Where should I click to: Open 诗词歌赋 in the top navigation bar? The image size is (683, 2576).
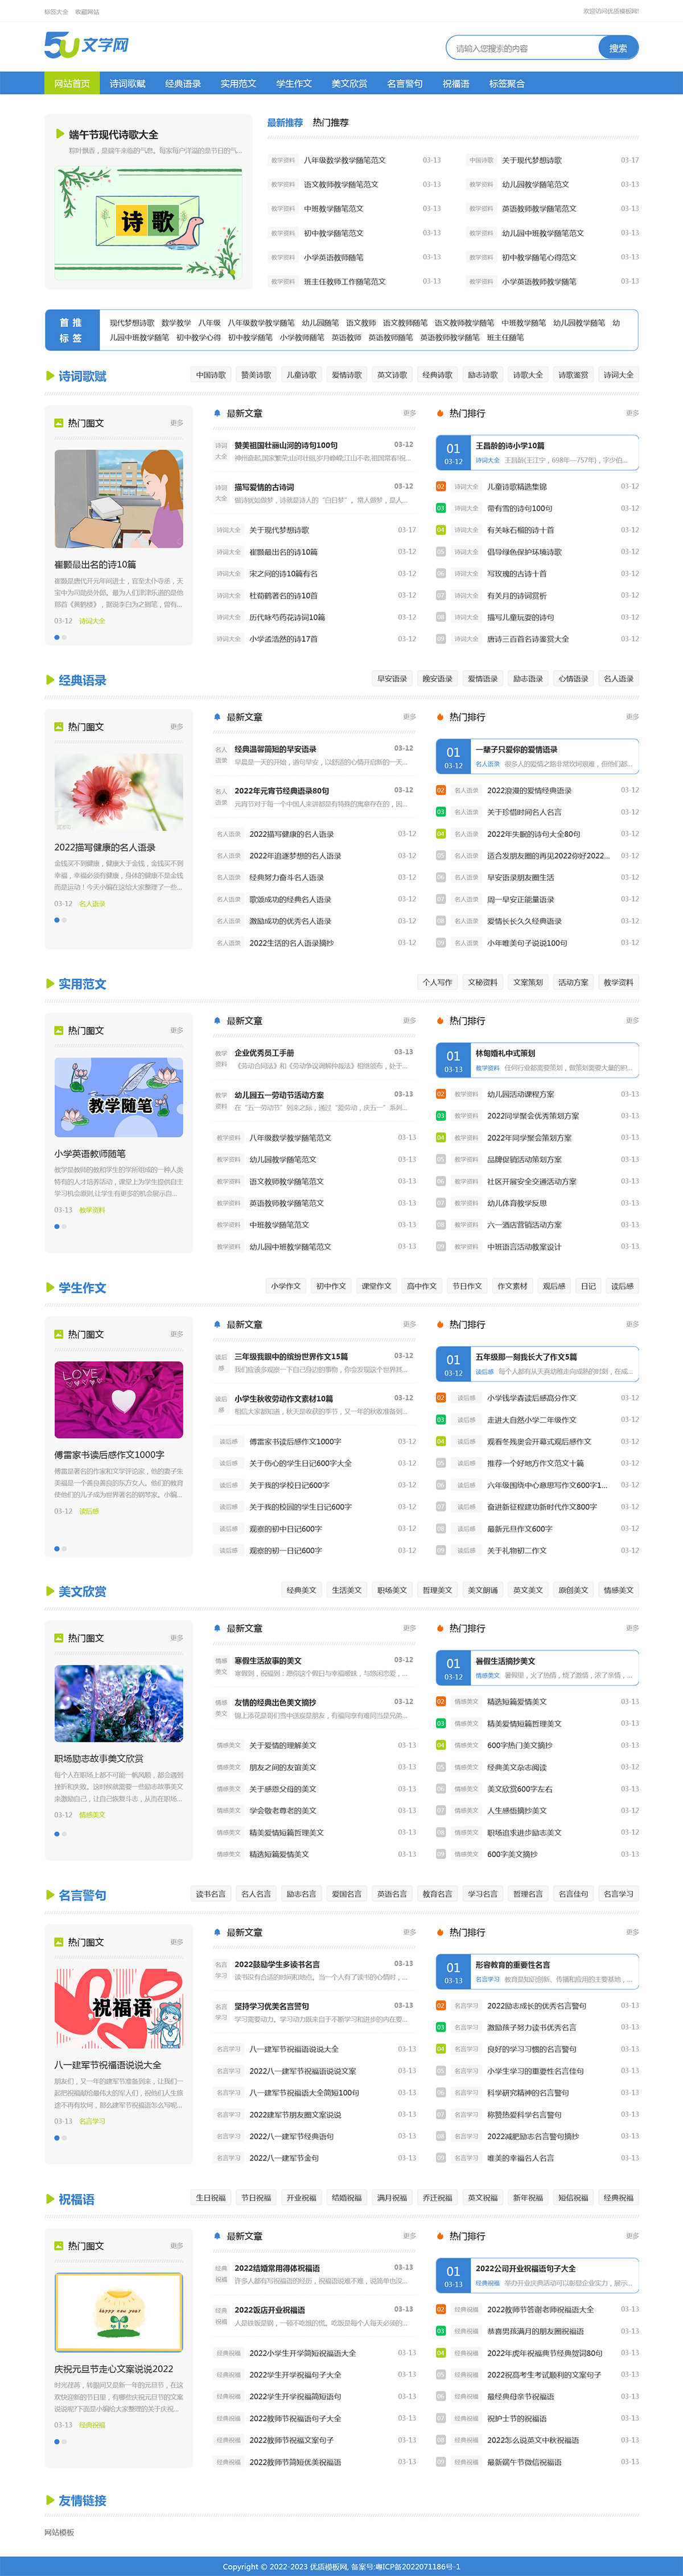coord(127,84)
